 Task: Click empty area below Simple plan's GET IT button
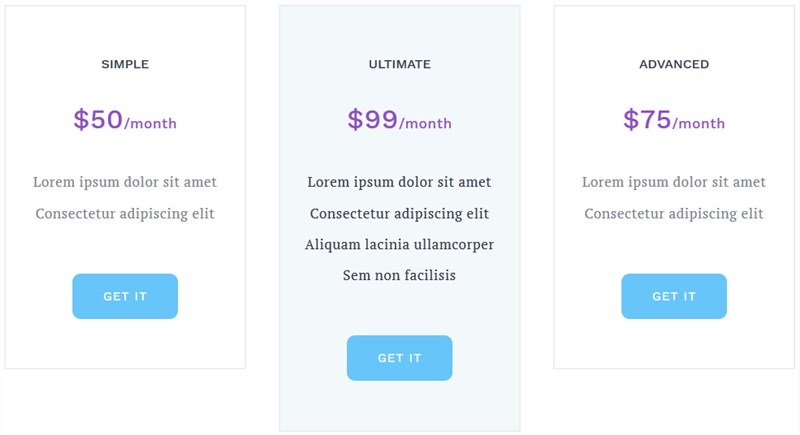tap(125, 345)
